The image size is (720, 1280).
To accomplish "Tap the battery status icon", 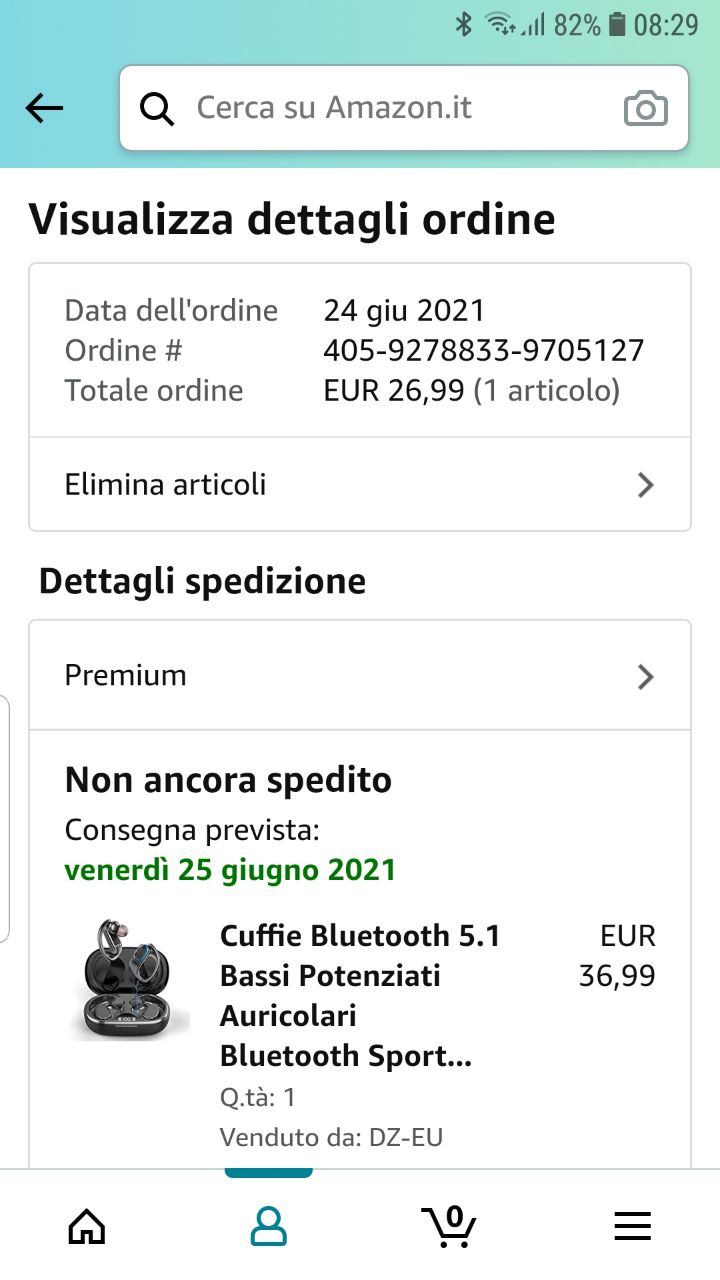I will 618,24.
